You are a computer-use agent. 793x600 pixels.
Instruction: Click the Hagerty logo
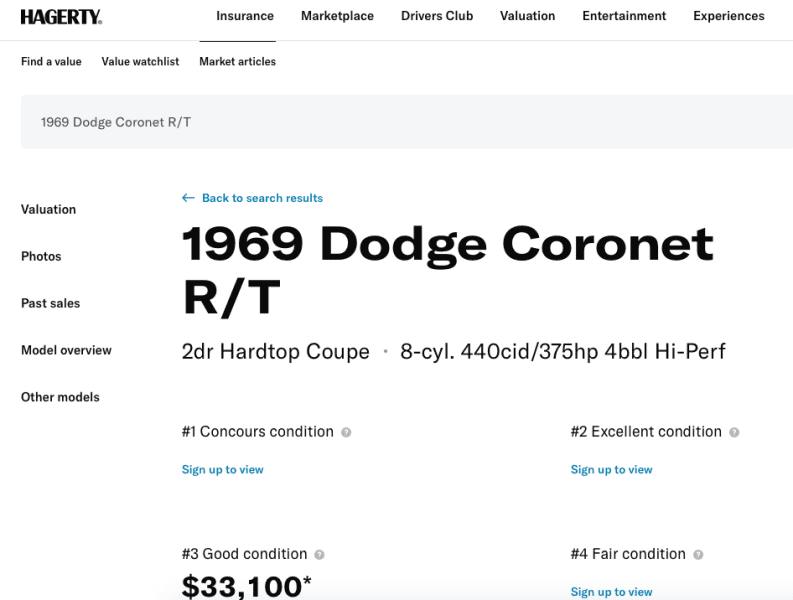pos(61,16)
